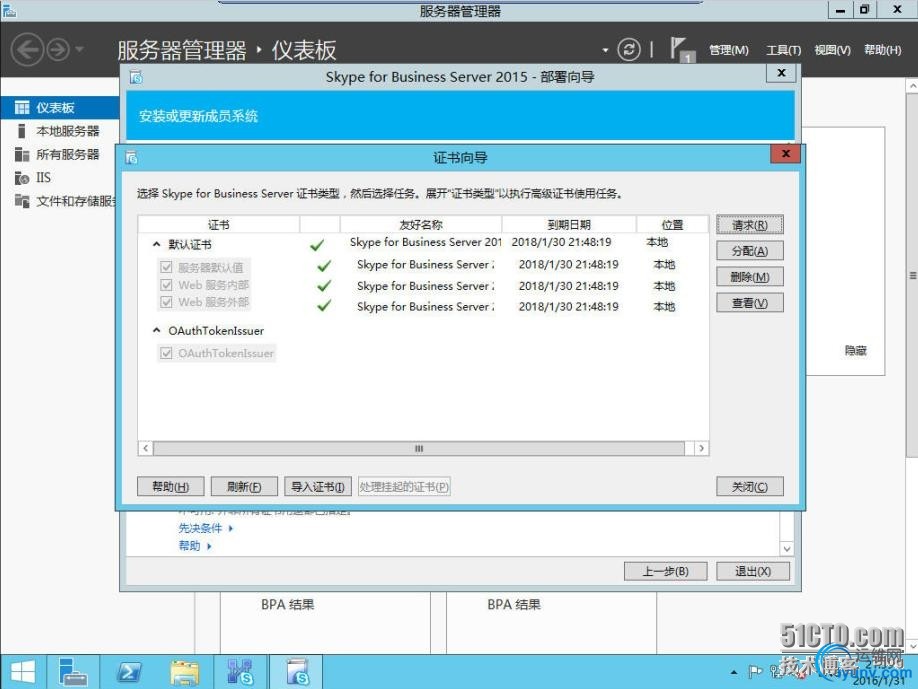Open the navigation history dropdown arrow
This screenshot has width=918, height=689.
click(x=79, y=49)
